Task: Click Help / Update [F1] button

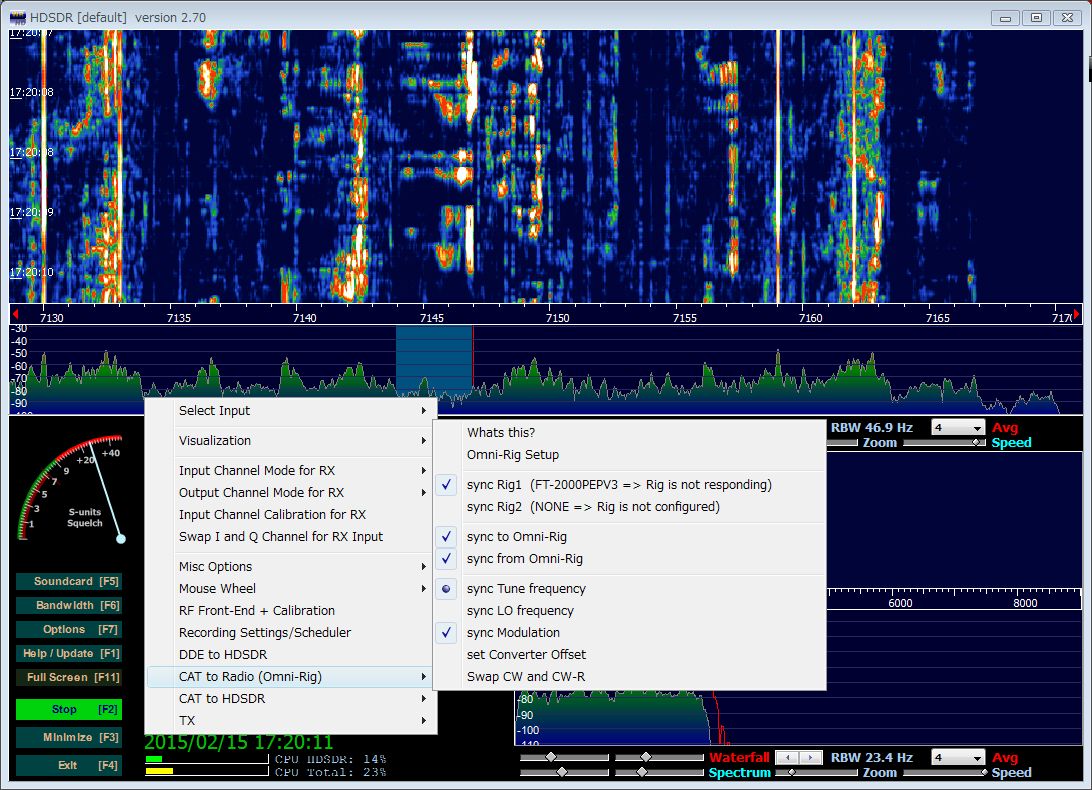Action: tap(69, 653)
